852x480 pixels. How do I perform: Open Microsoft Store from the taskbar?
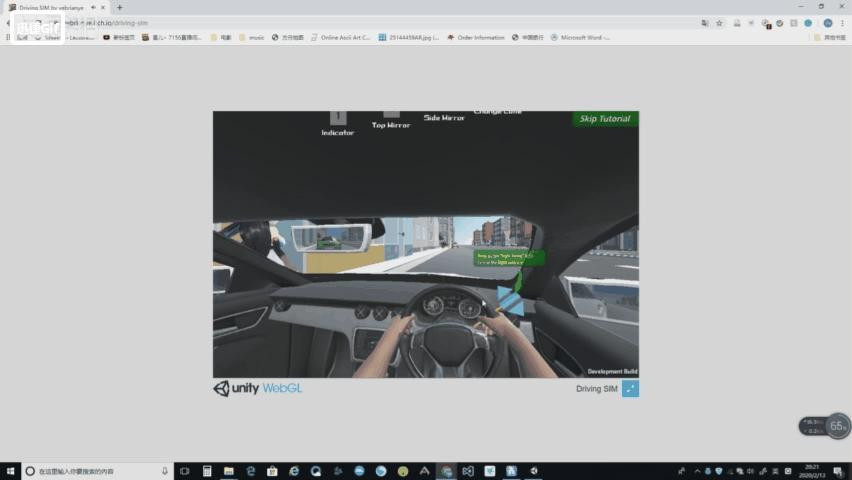coord(272,471)
